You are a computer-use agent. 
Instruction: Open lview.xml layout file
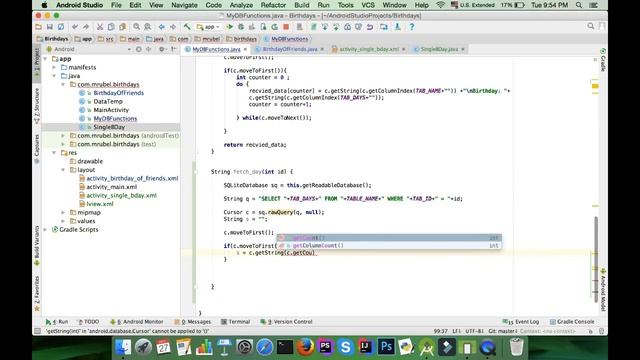100,204
